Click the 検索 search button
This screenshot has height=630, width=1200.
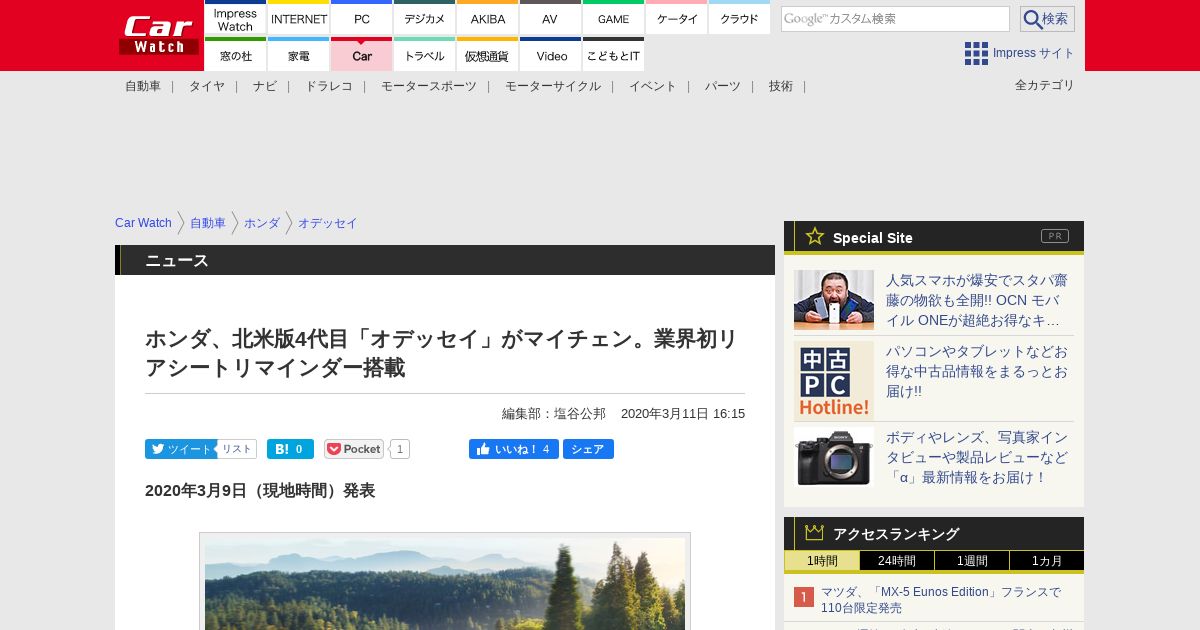1047,19
